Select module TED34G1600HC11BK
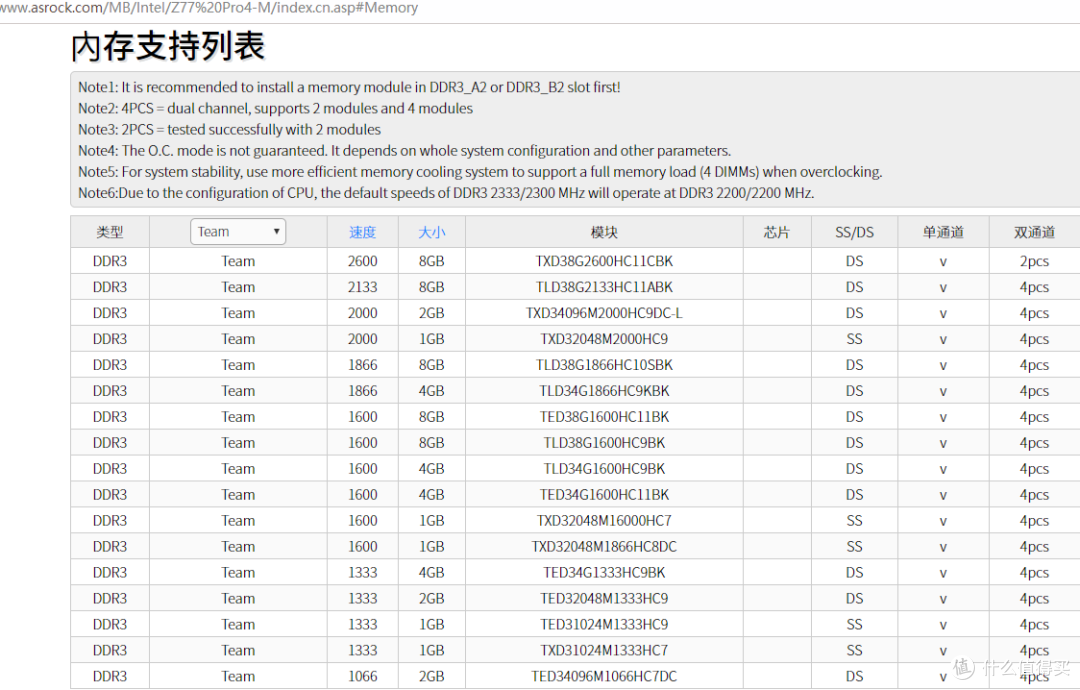Image resolution: width=1080 pixels, height=690 pixels. coord(604,494)
